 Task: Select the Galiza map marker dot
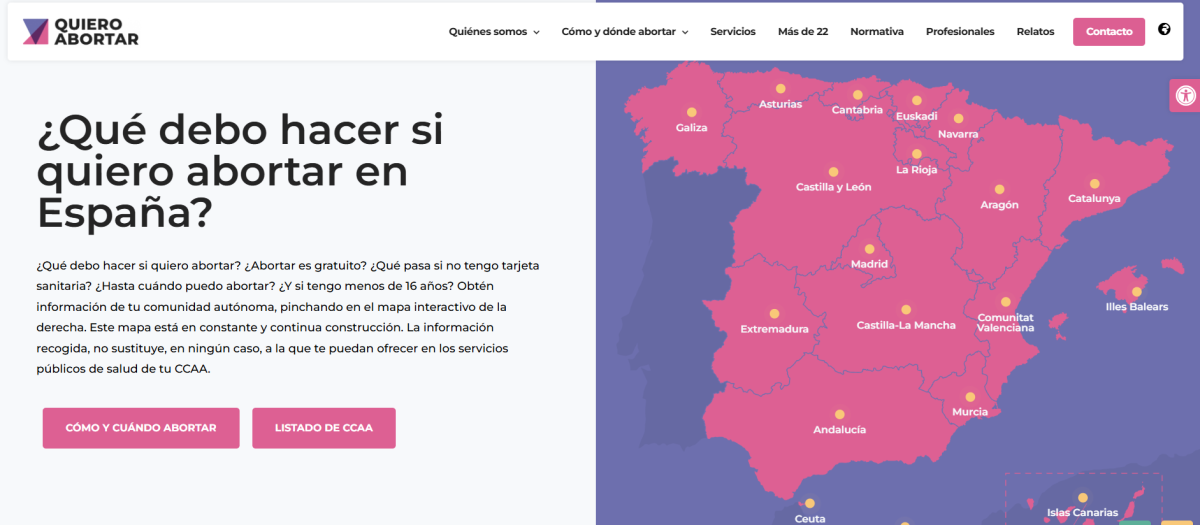691,113
